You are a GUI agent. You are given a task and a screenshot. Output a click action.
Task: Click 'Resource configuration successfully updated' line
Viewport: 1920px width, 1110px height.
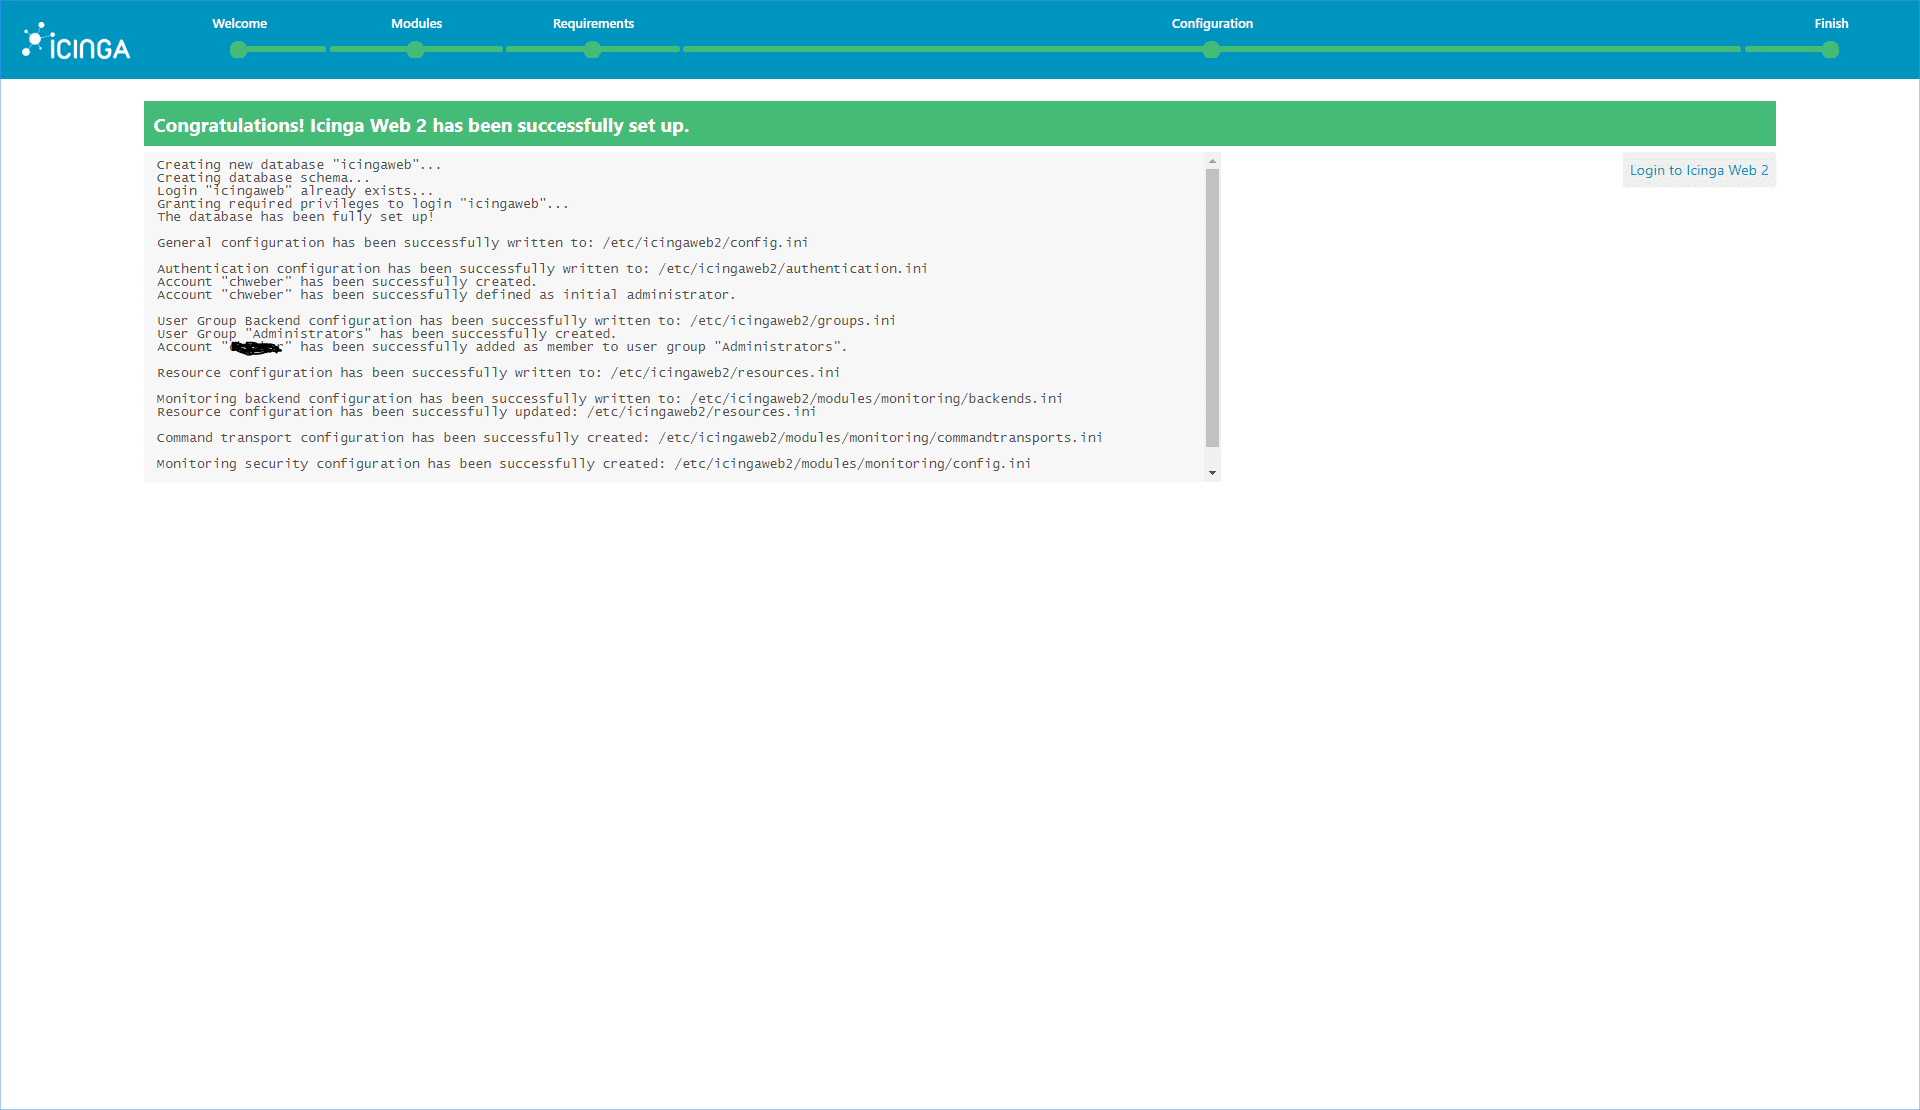coord(486,411)
